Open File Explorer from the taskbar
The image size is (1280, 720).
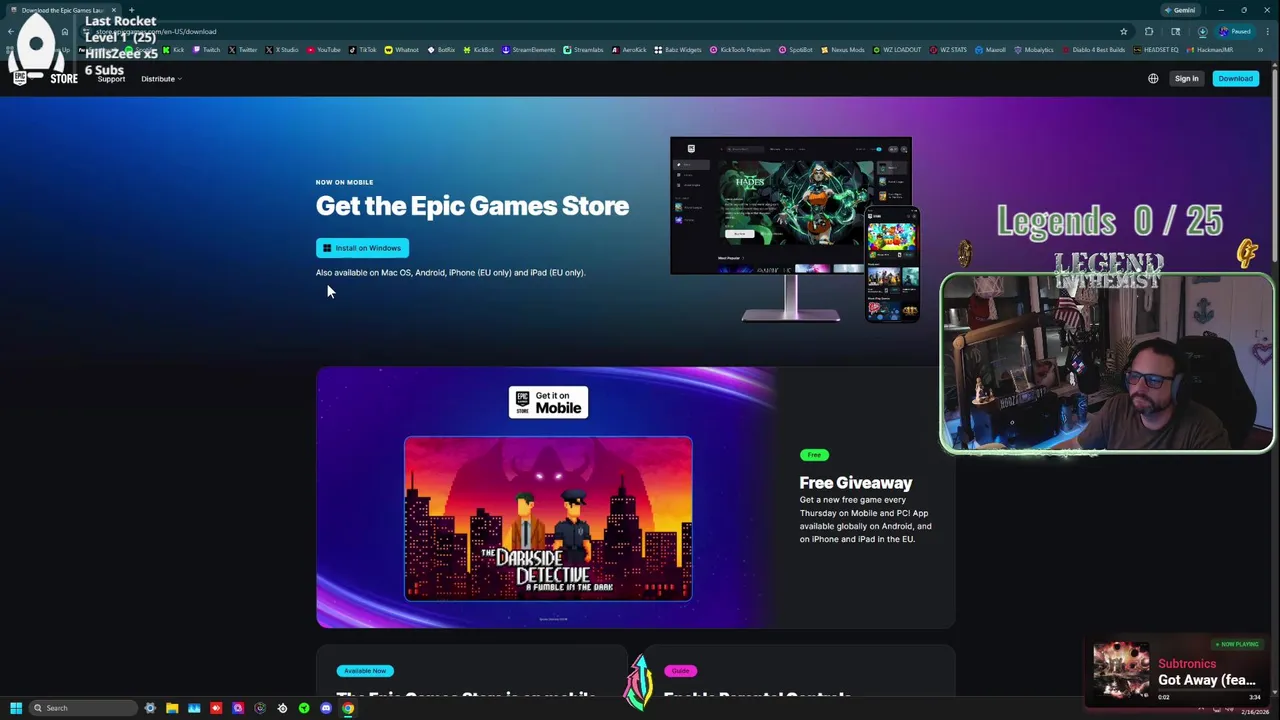coord(172,708)
